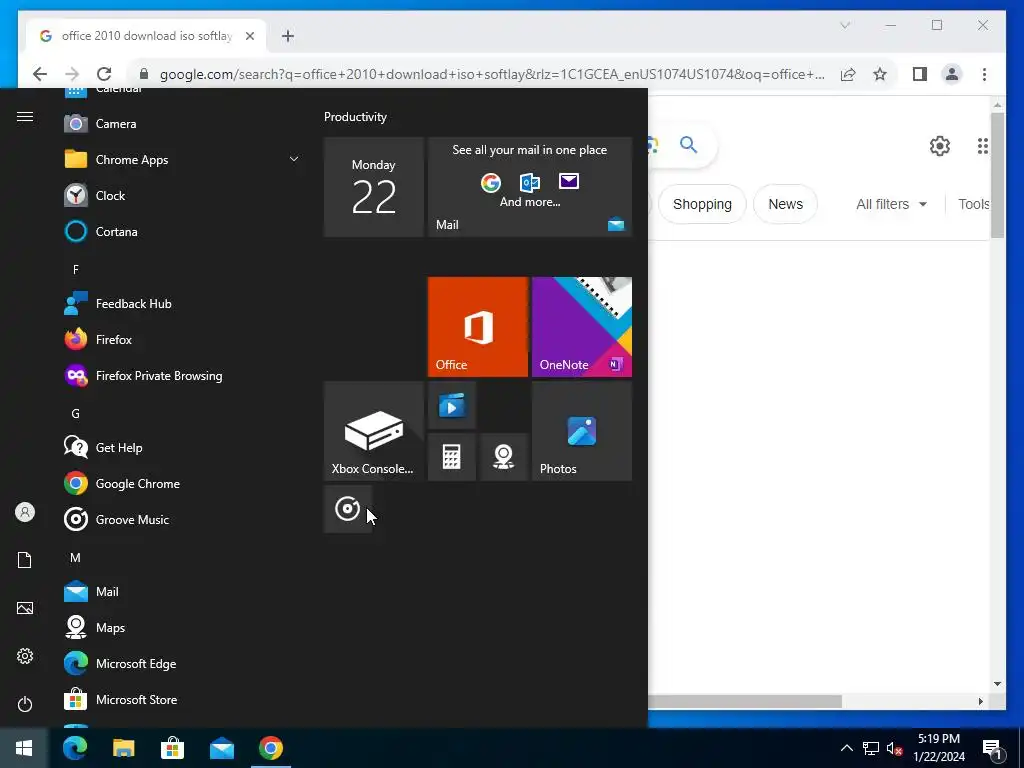This screenshot has height=768, width=1024.
Task: Open Microsoft Store from the taskbar
Action: pyautogui.click(x=172, y=748)
